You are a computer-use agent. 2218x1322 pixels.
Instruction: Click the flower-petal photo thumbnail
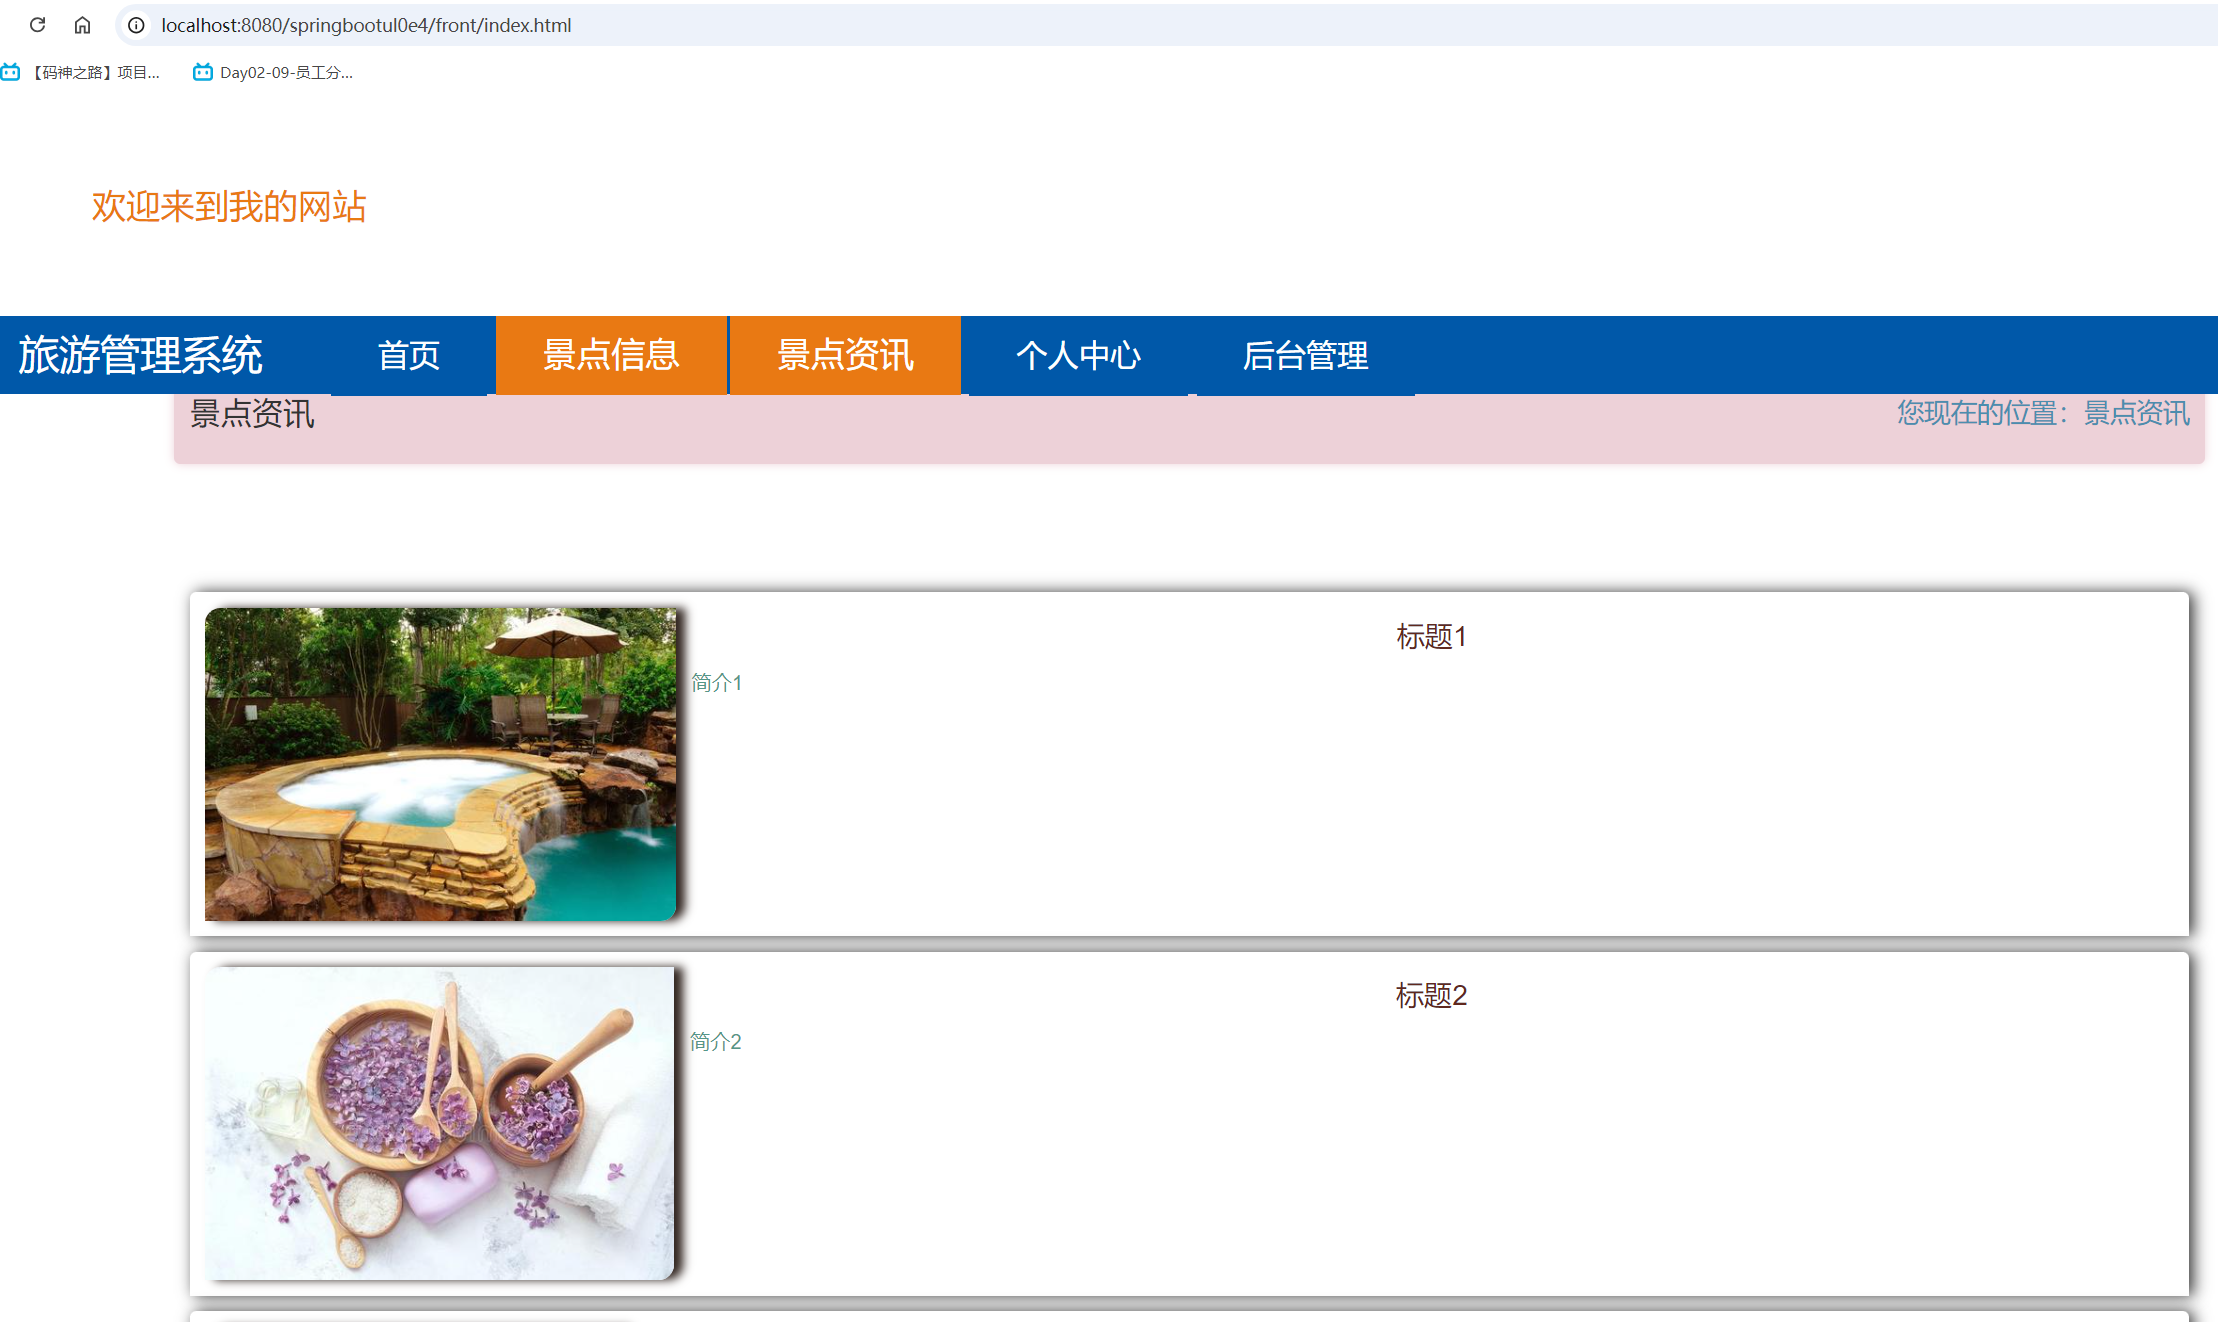coord(440,1123)
